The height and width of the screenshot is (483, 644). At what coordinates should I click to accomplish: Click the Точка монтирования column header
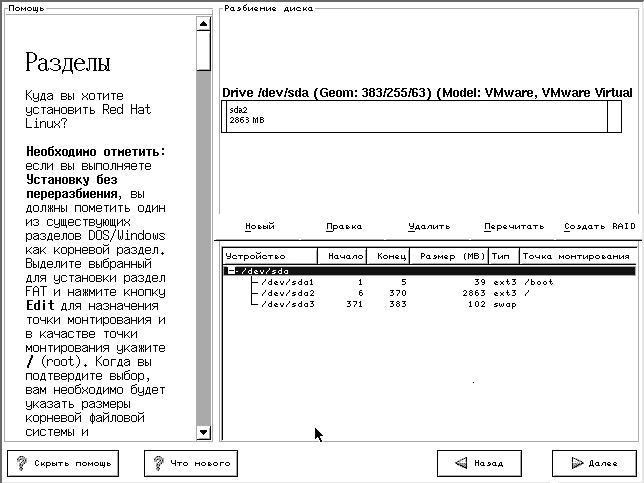[576, 256]
